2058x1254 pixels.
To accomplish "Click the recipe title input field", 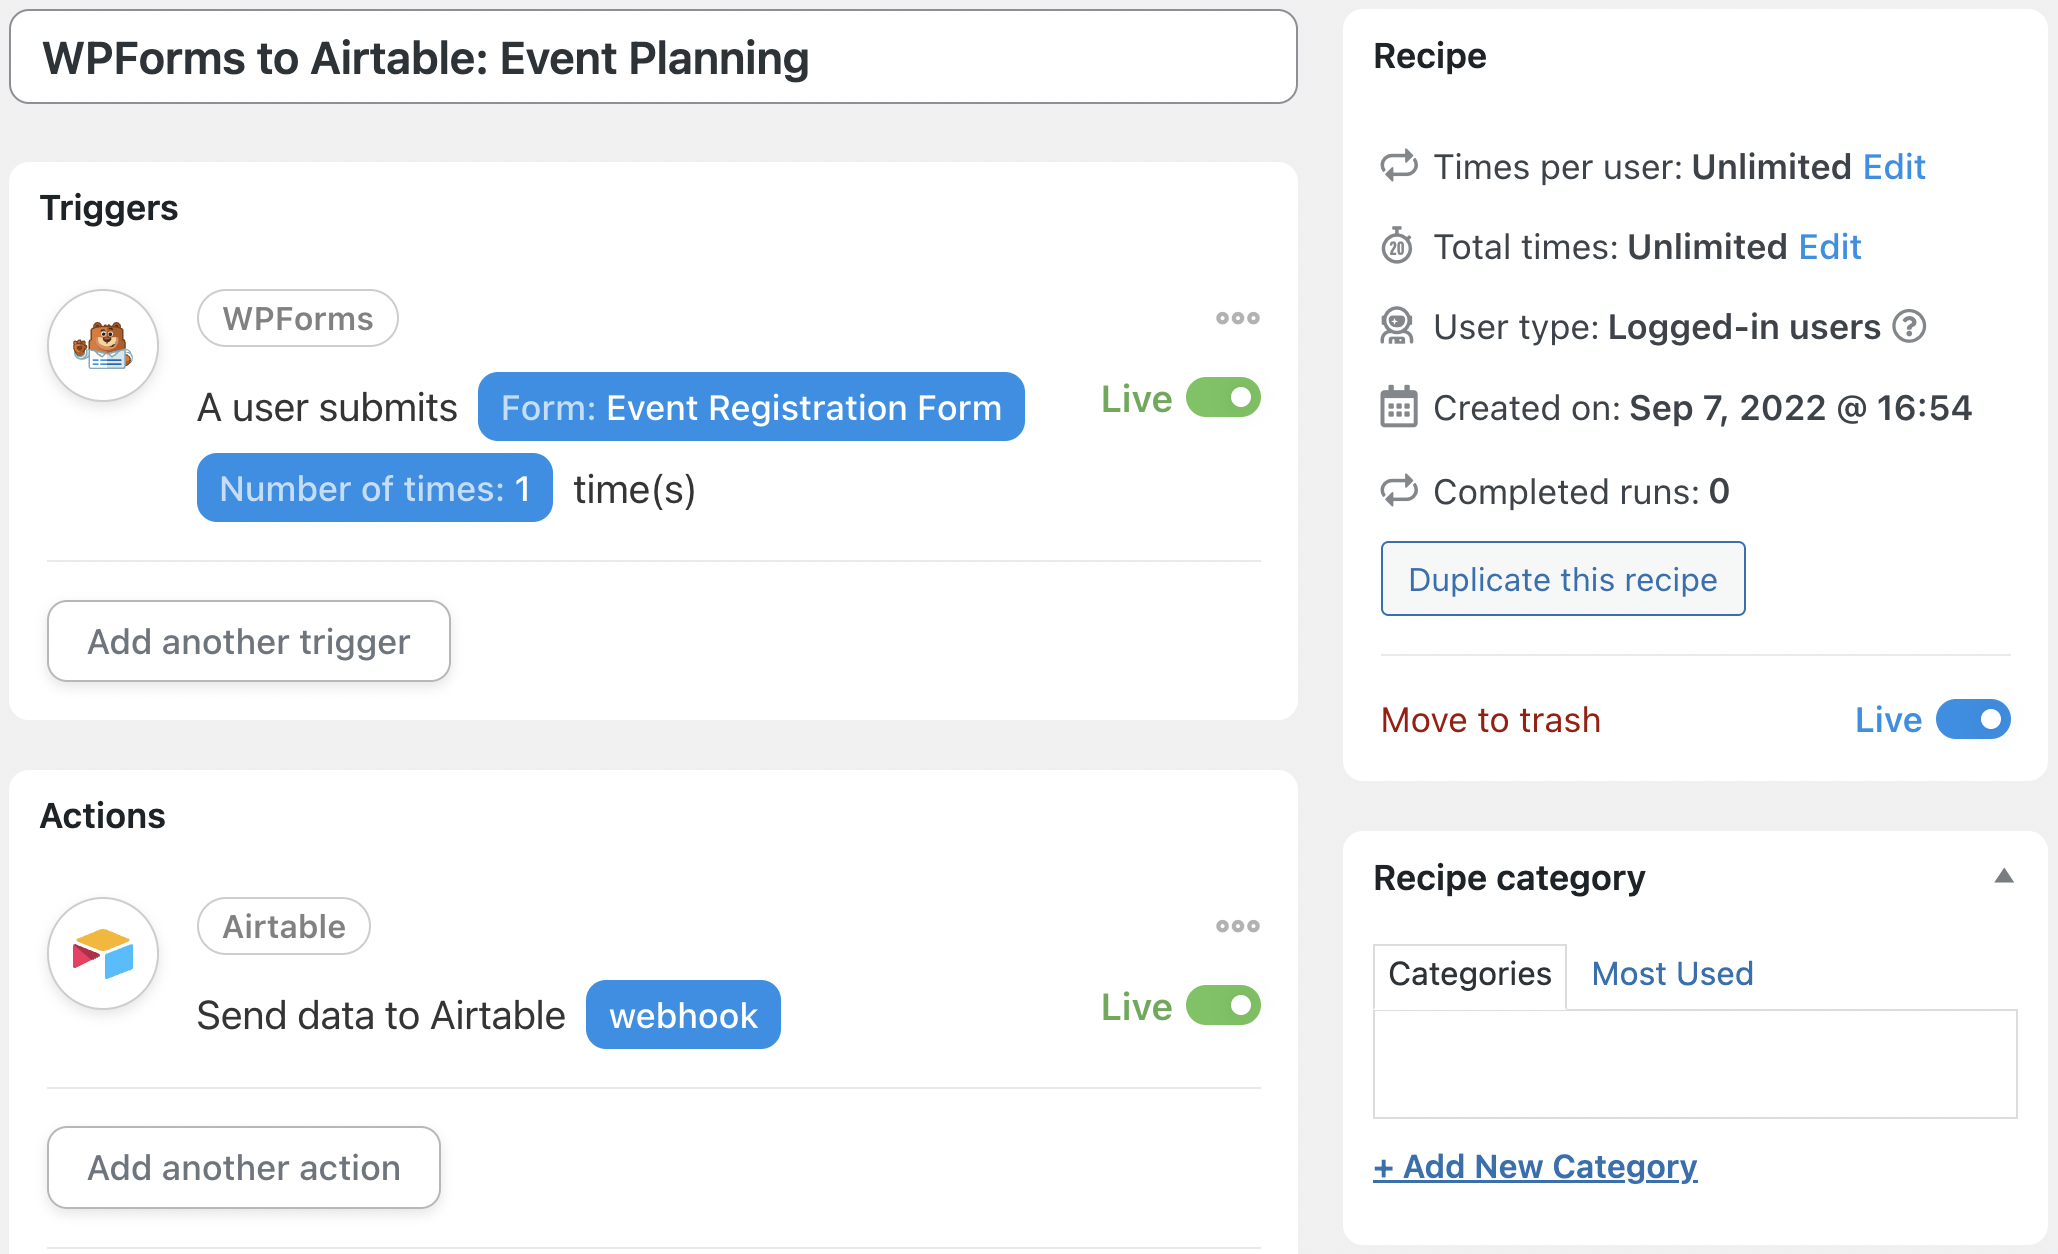I will 653,57.
